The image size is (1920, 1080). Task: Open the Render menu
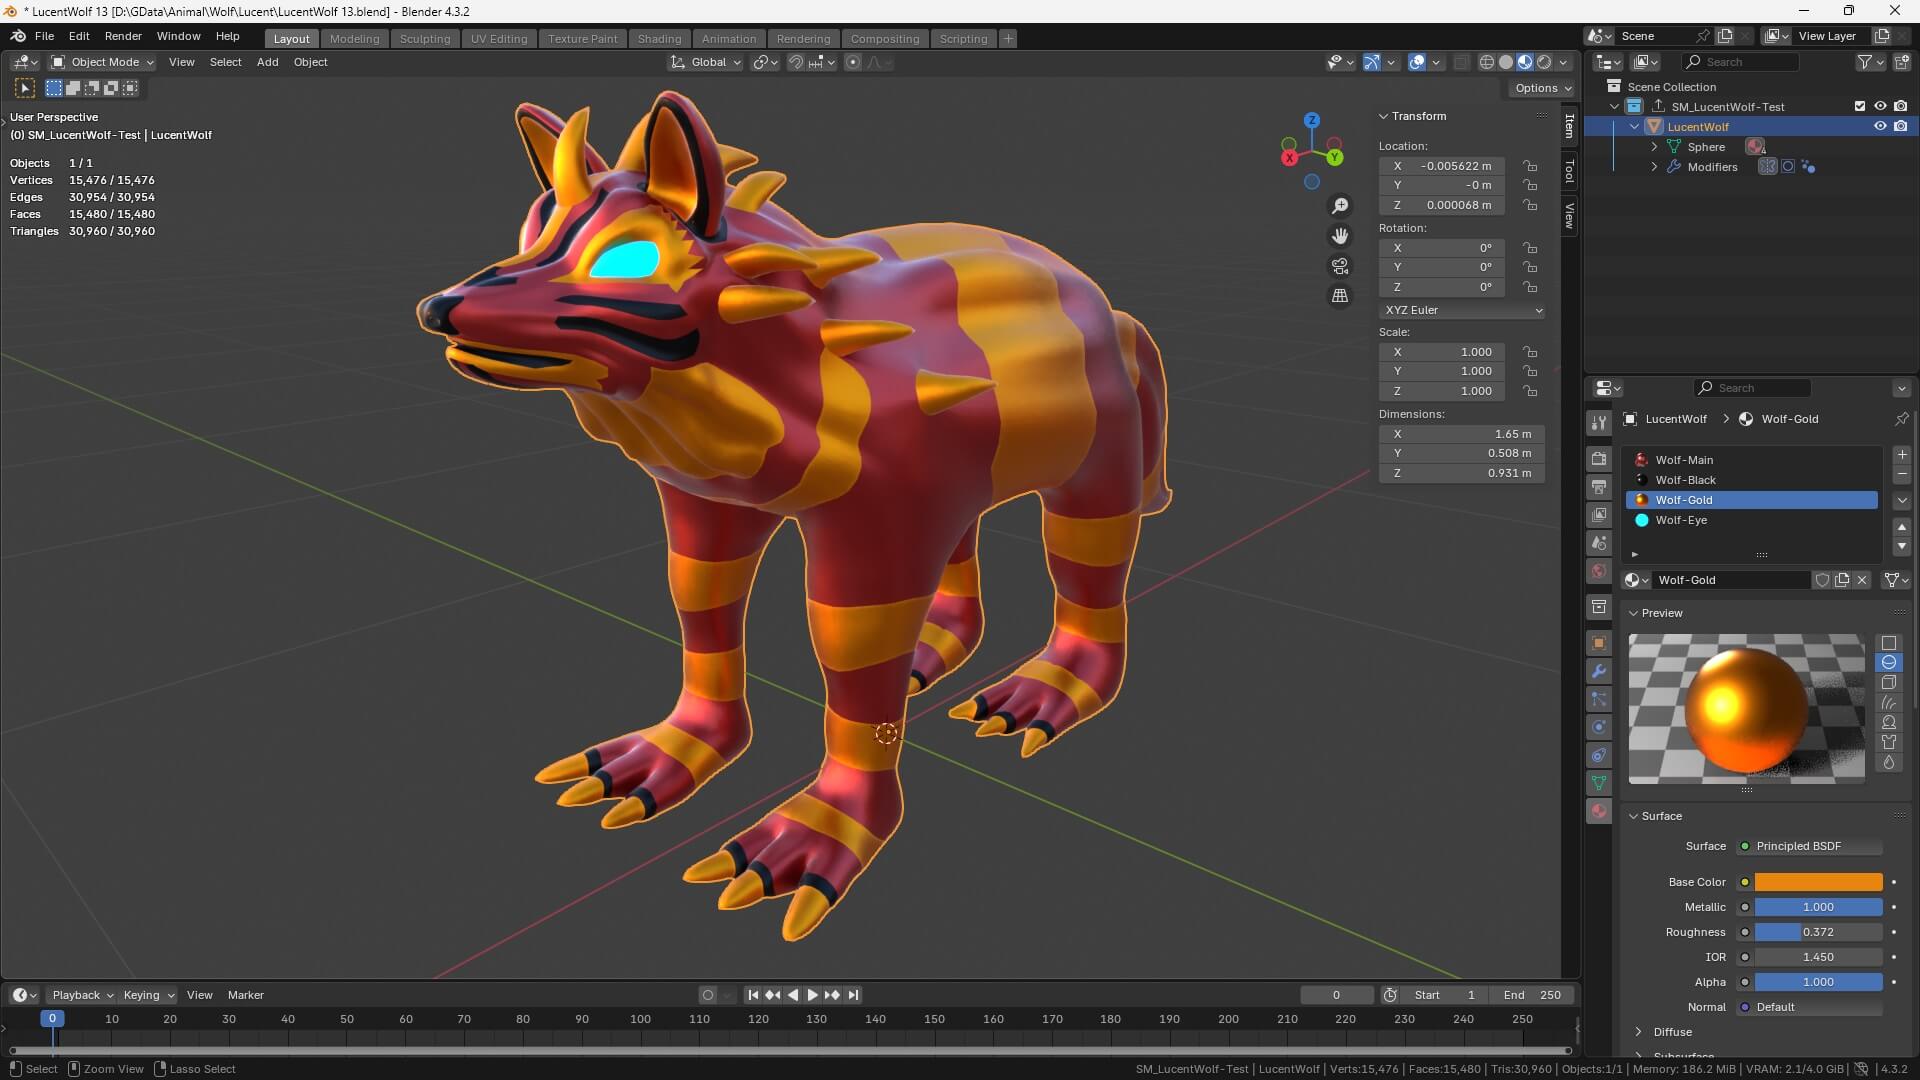tap(123, 36)
